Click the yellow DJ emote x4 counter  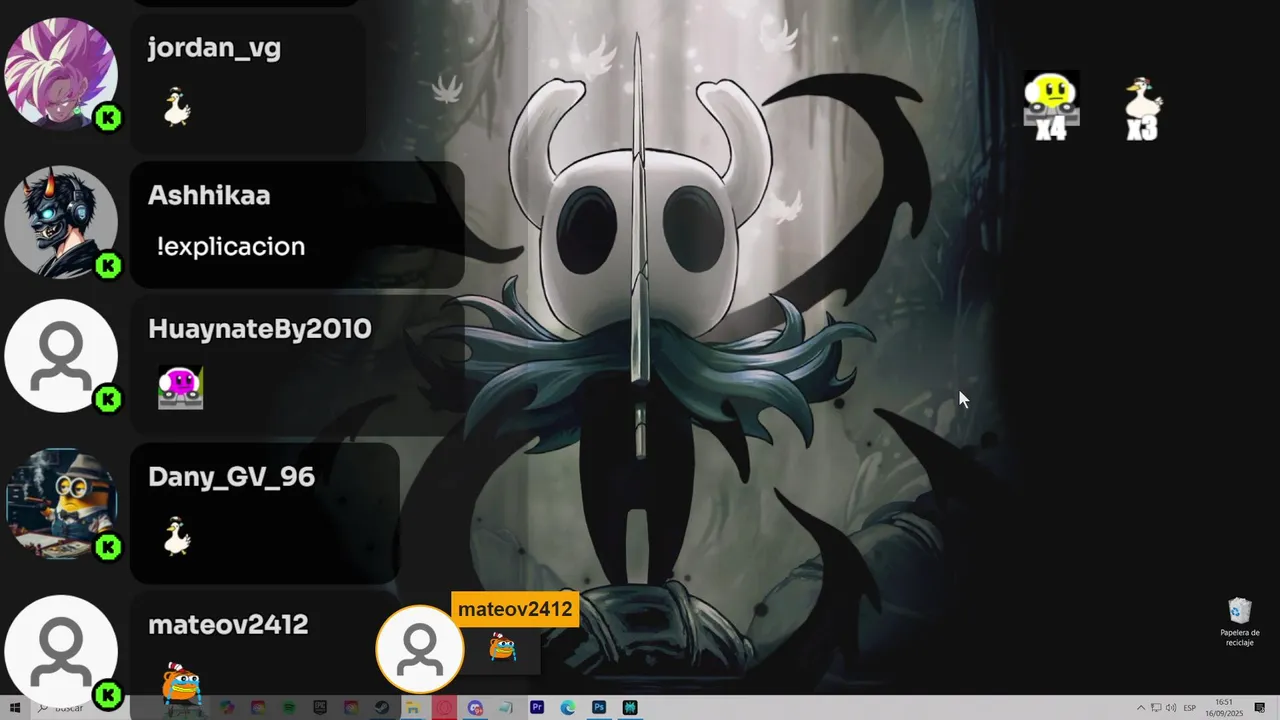click(x=1051, y=105)
